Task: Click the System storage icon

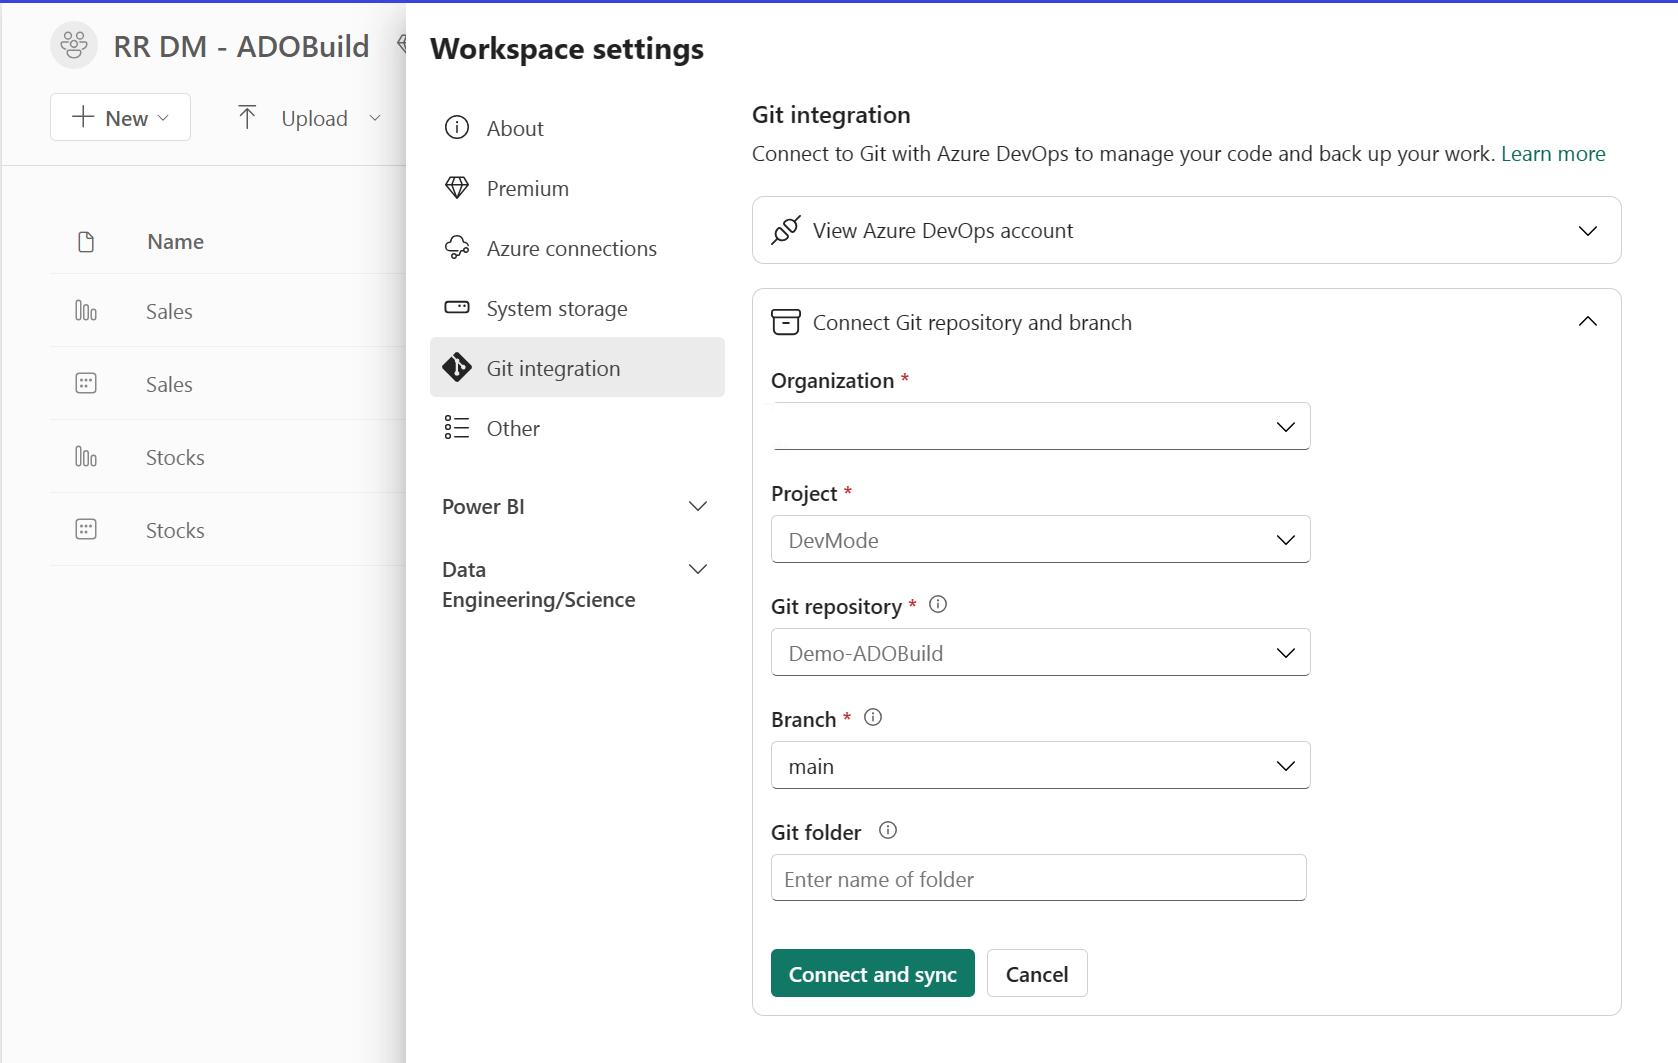Action: (457, 308)
